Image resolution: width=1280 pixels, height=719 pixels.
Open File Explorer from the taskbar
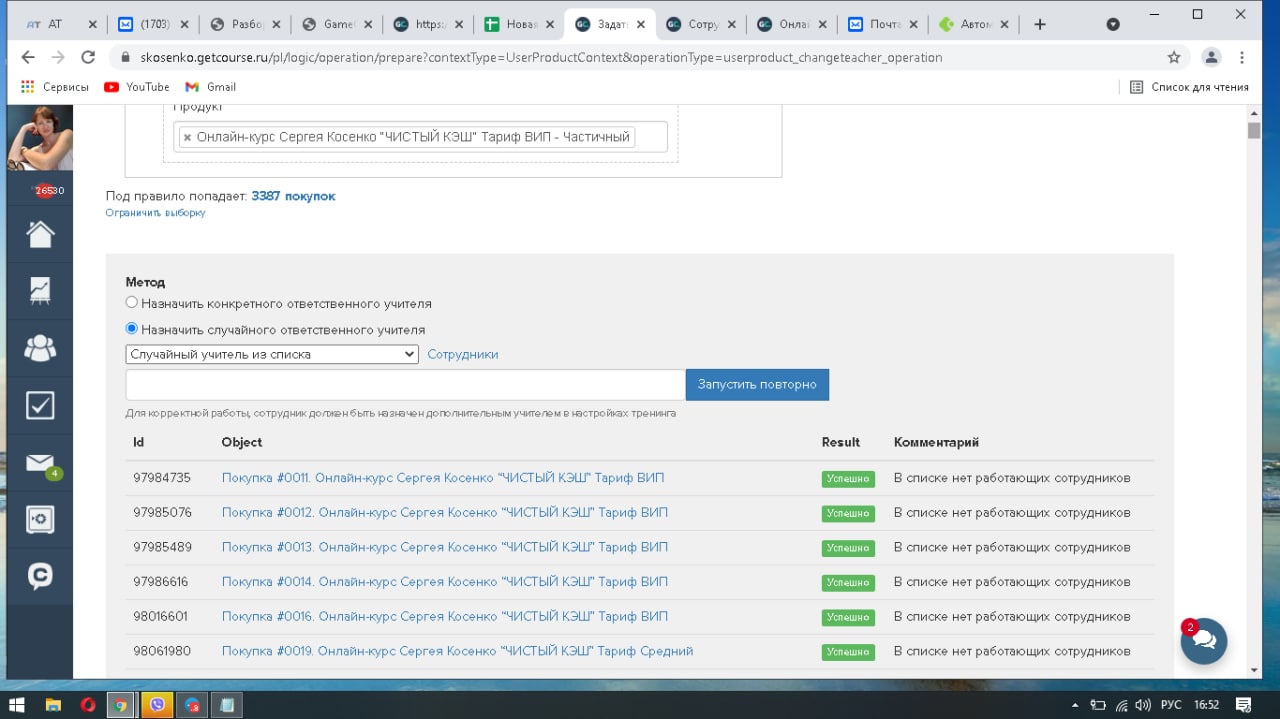pyautogui.click(x=53, y=705)
